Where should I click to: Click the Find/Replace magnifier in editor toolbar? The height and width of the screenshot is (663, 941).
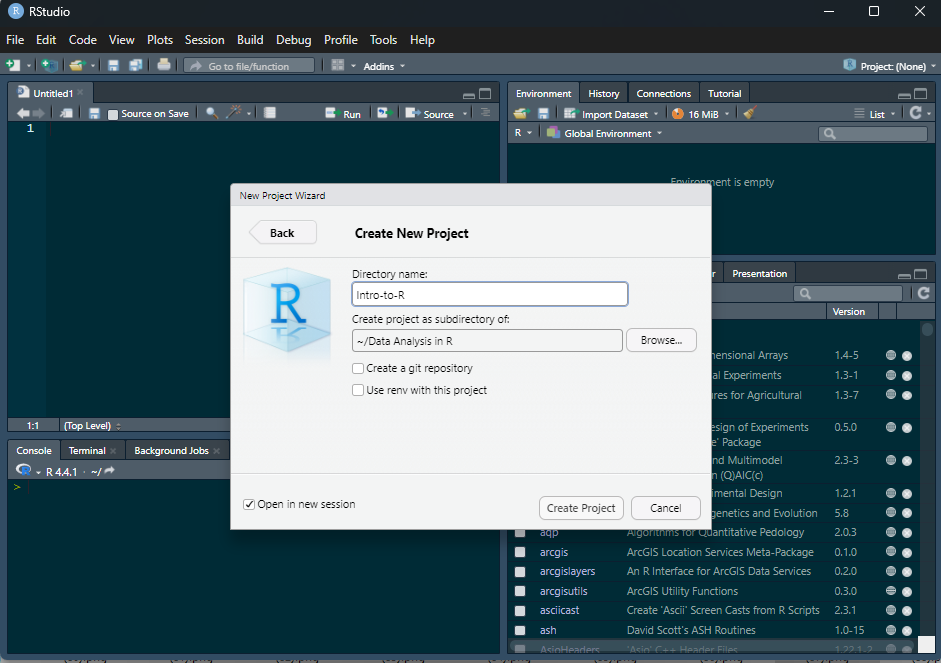tap(212, 114)
